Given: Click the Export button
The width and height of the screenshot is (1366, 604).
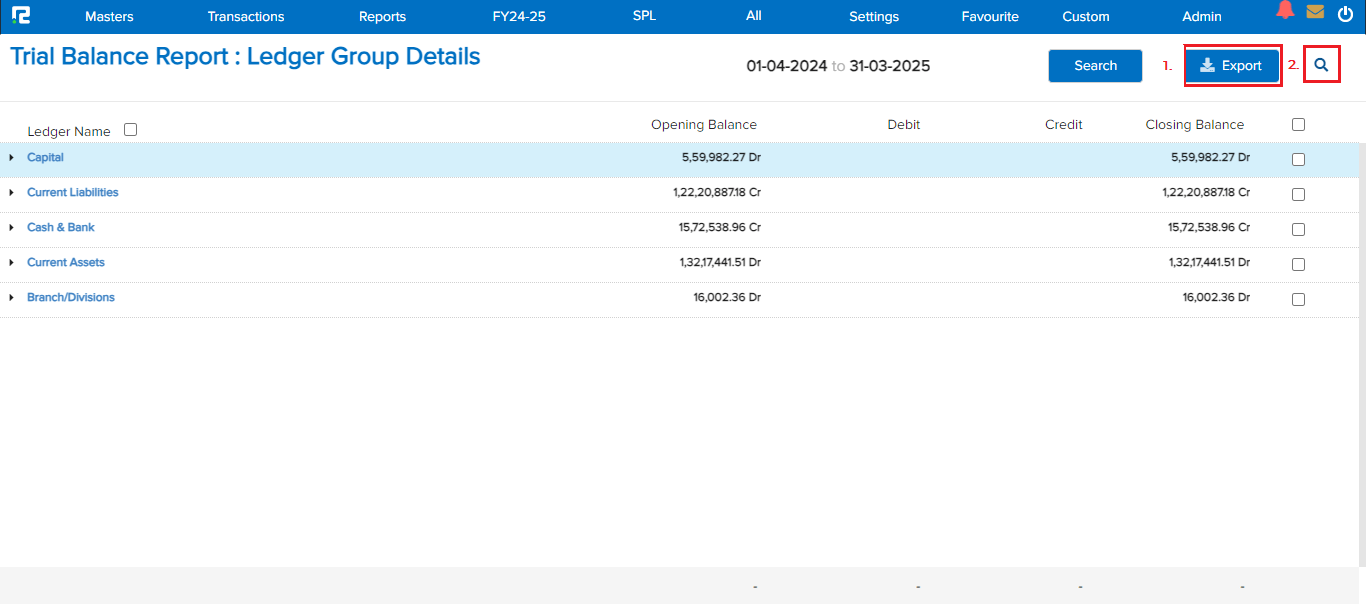Looking at the screenshot, I should (1231, 66).
